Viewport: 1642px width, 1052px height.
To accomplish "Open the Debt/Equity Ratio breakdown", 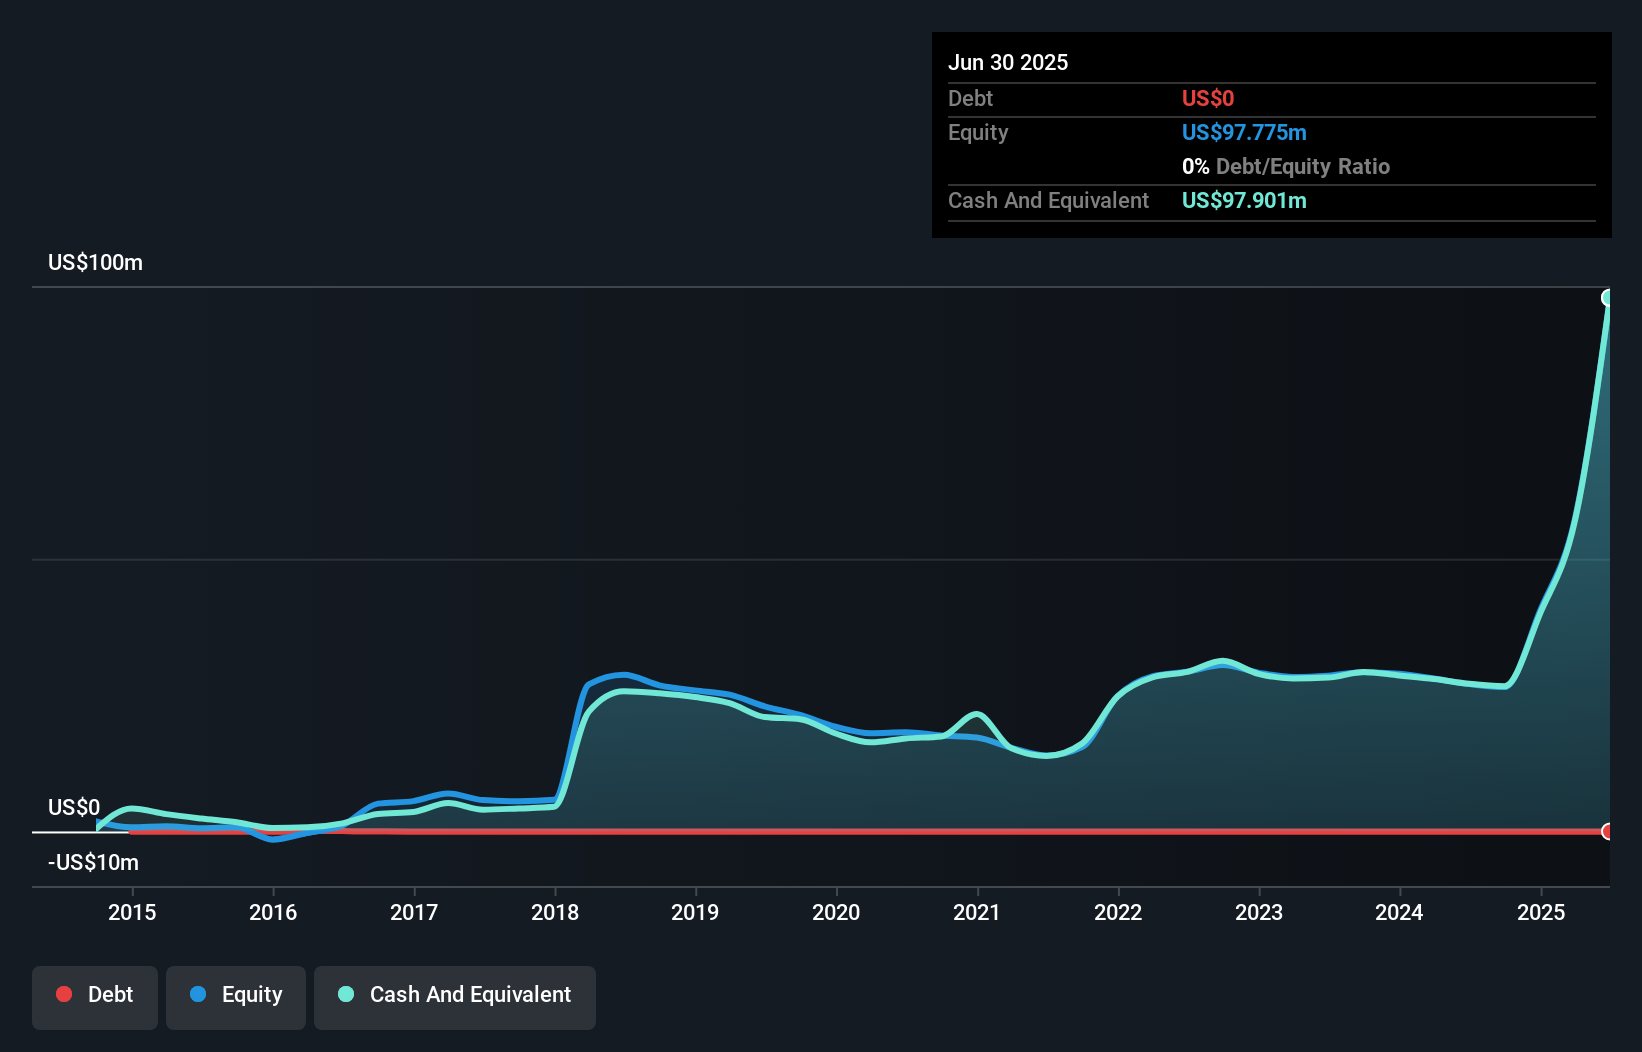I will (1287, 166).
